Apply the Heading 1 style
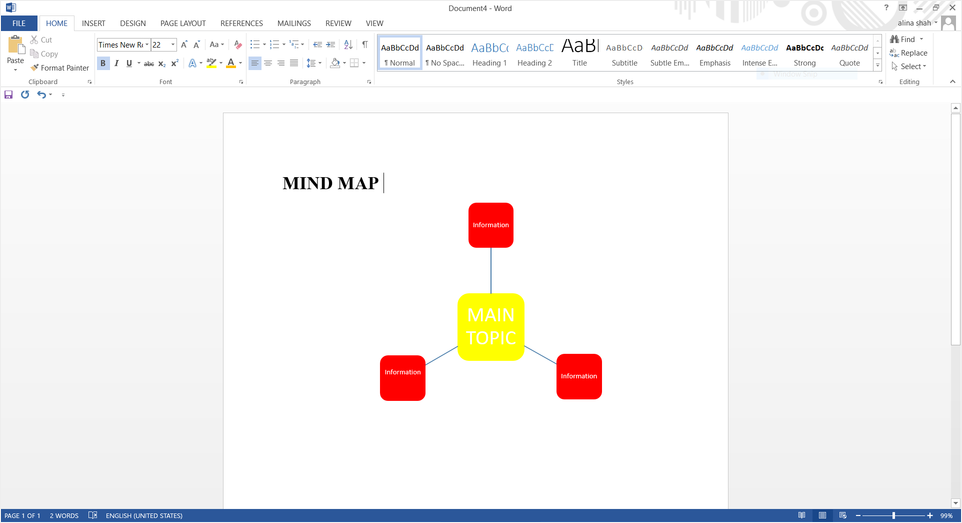The image size is (962, 523). pos(489,52)
